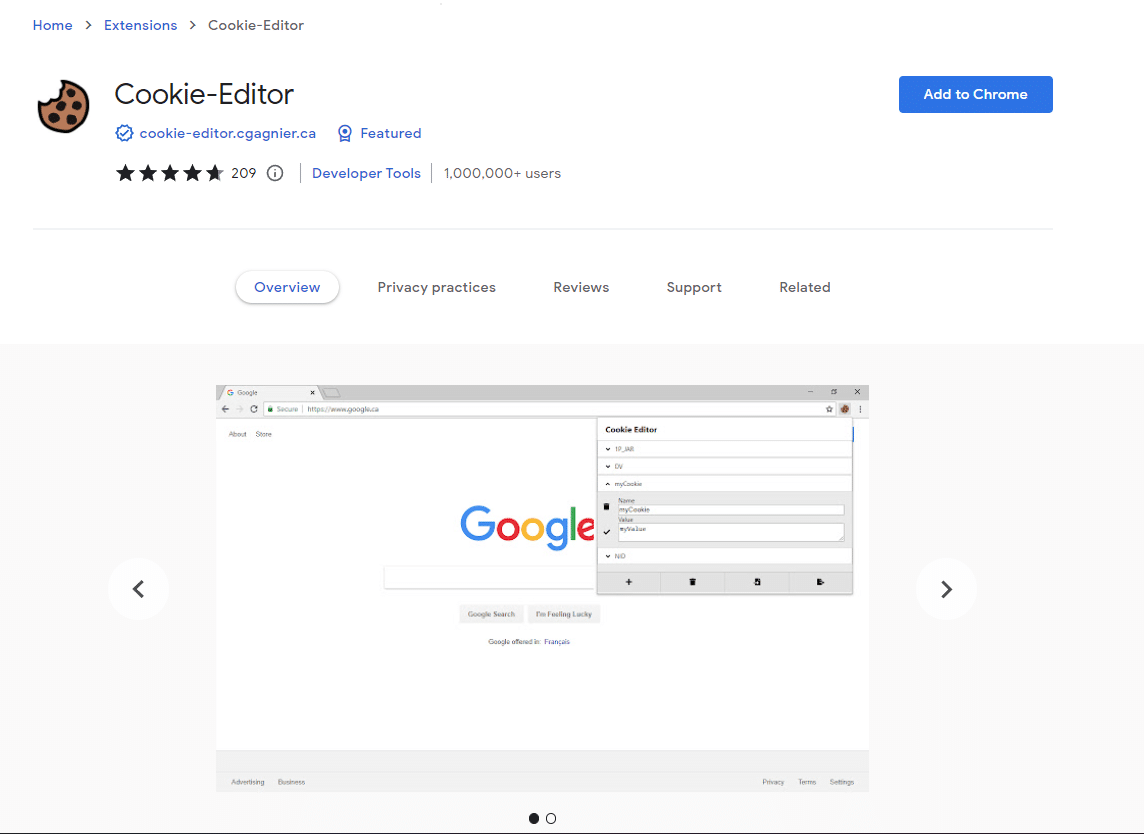
Task: Click the Add to Chrome button
Action: (975, 94)
